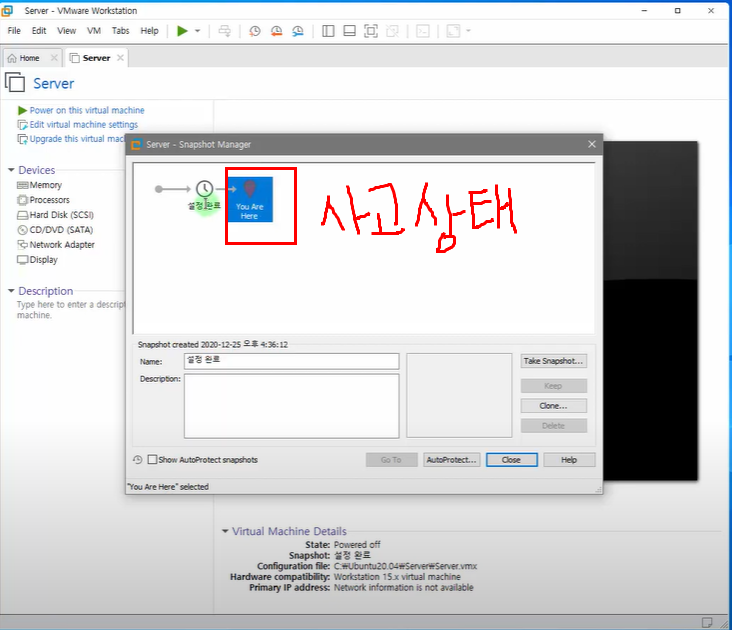This screenshot has width=732, height=630.
Task: Click the Clone... button
Action: point(554,406)
